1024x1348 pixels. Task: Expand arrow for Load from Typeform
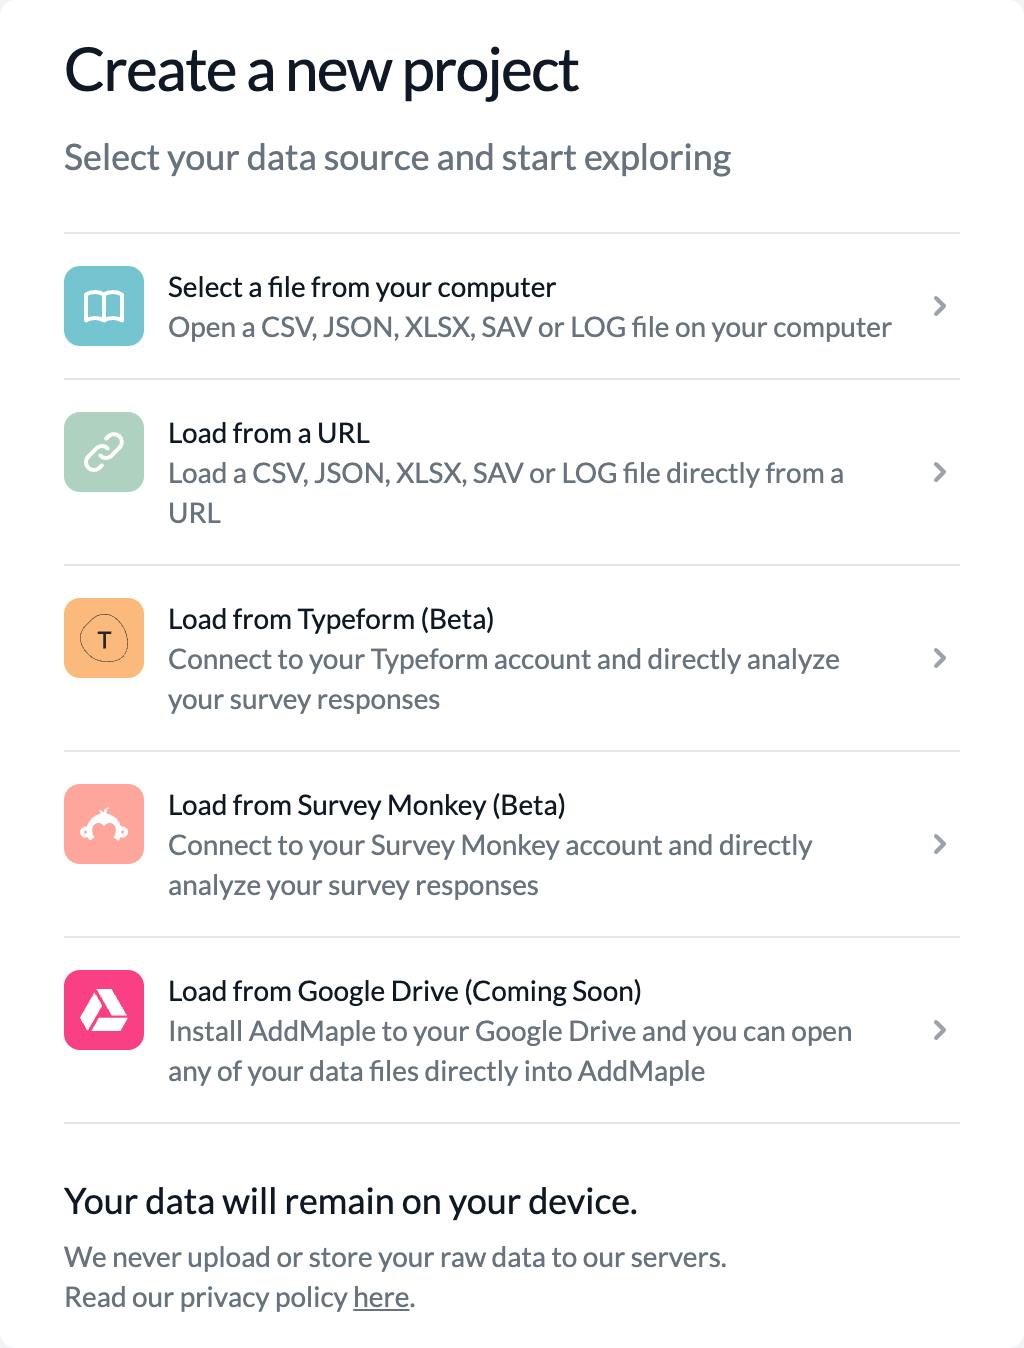[939, 658]
